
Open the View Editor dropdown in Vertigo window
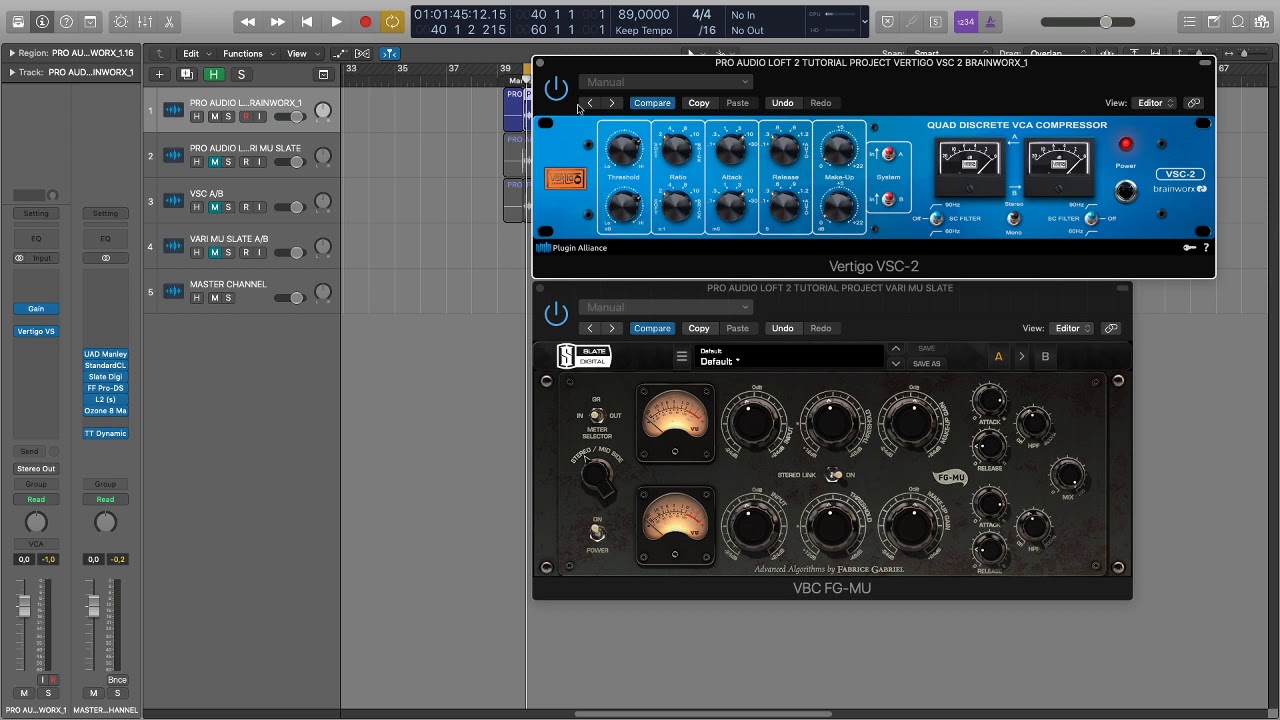click(x=1155, y=103)
